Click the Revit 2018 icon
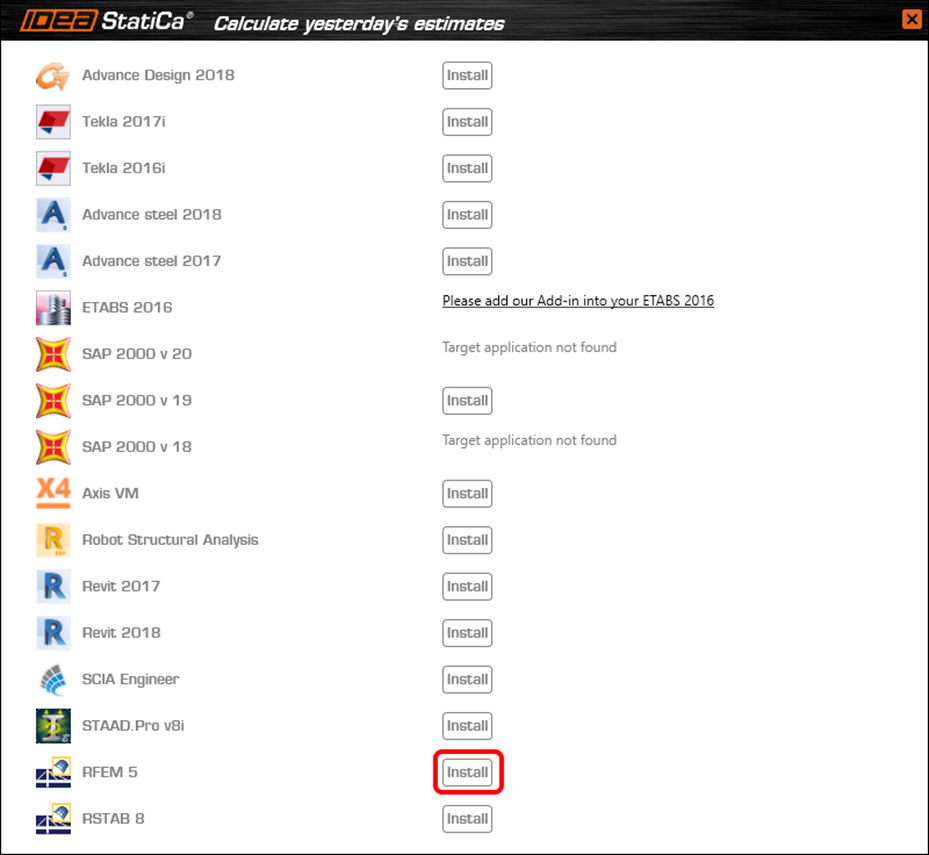Screen dimensions: 929x855 tap(53, 633)
